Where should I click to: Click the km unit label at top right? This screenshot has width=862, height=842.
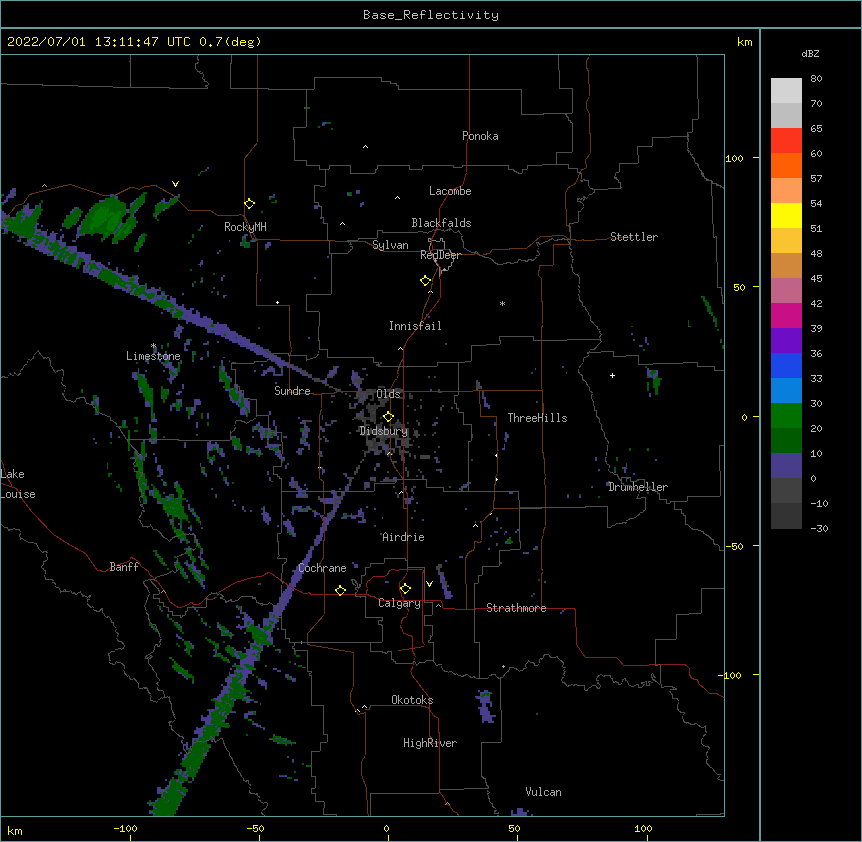[744, 42]
